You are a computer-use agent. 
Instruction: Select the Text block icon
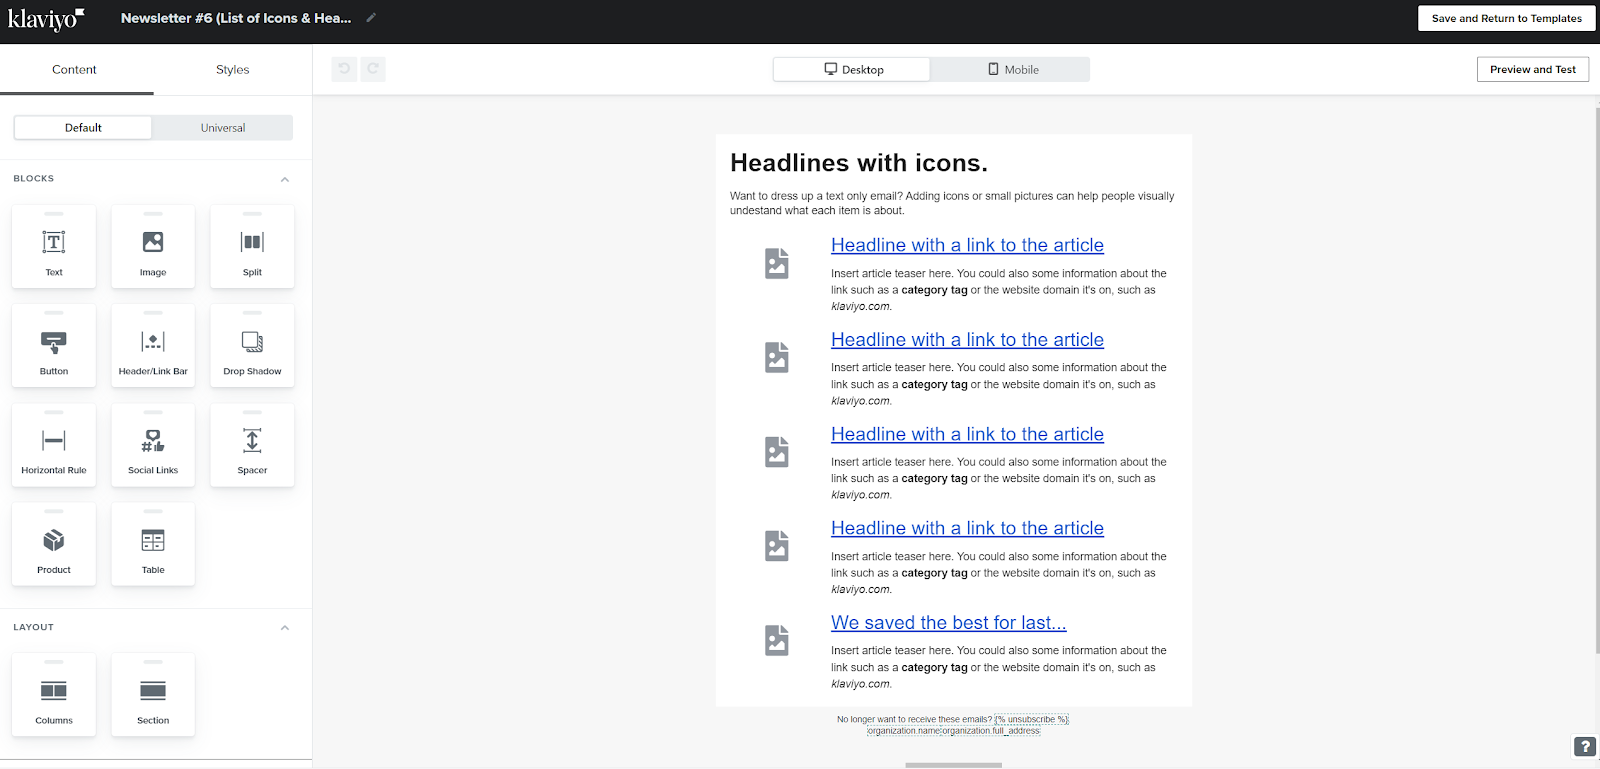(54, 243)
